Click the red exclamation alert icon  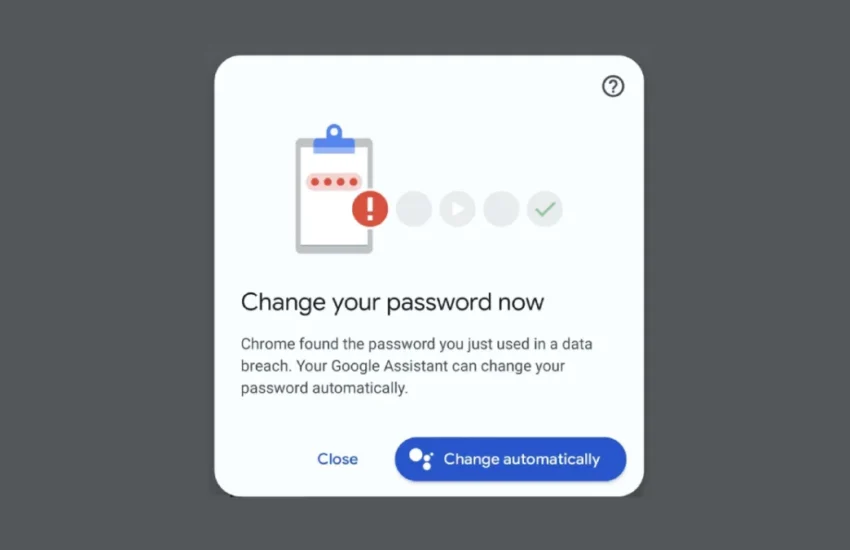click(370, 209)
